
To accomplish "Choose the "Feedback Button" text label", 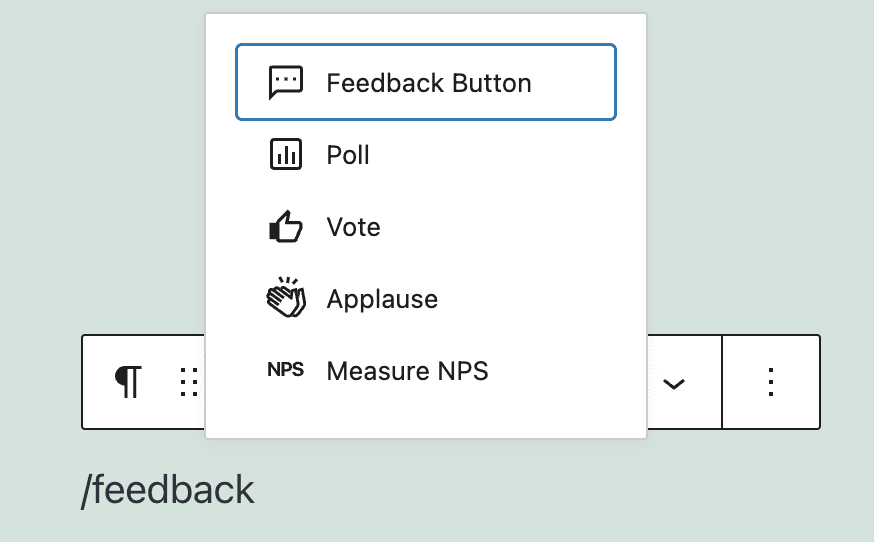I will [428, 83].
